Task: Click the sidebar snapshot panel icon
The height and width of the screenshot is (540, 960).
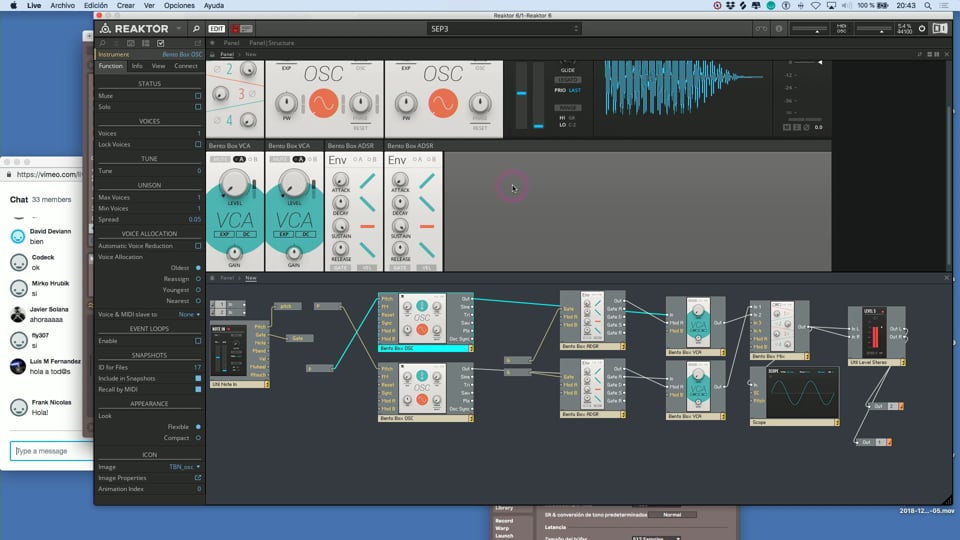Action: pos(130,43)
